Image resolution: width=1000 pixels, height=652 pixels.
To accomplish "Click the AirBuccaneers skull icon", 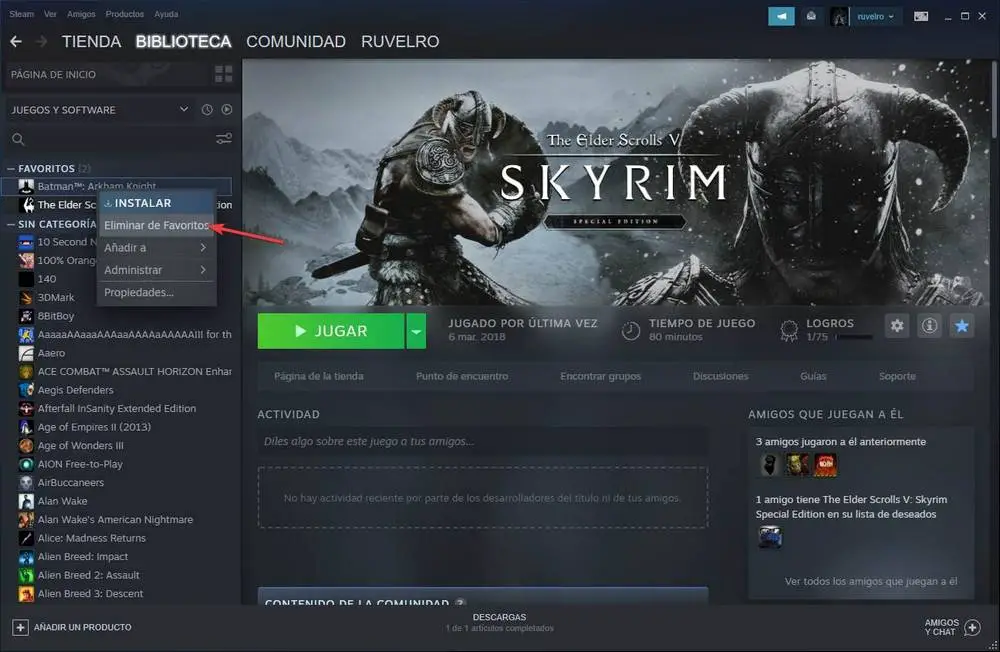I will pos(26,482).
